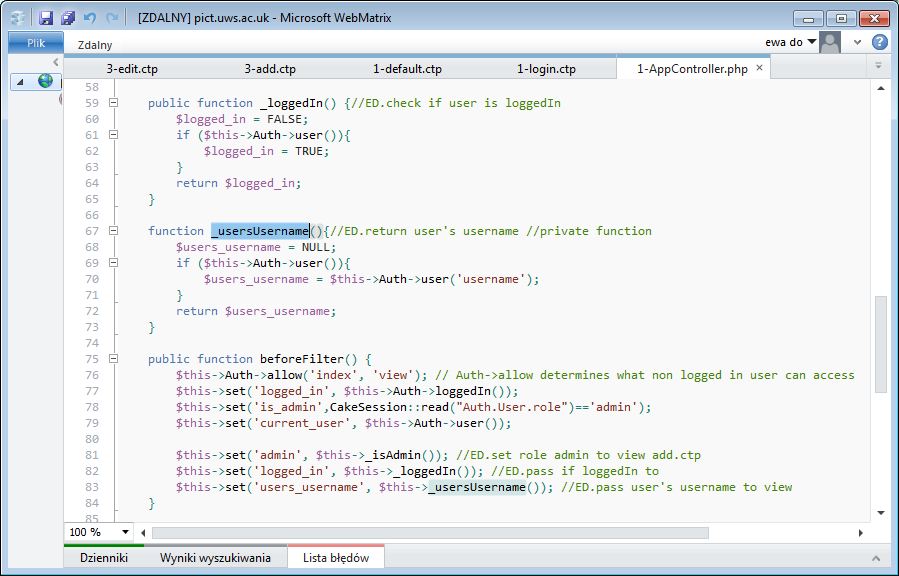Image resolution: width=899 pixels, height=576 pixels.
Task: Switch to the 1-login.ctp tab
Action: pos(546,69)
